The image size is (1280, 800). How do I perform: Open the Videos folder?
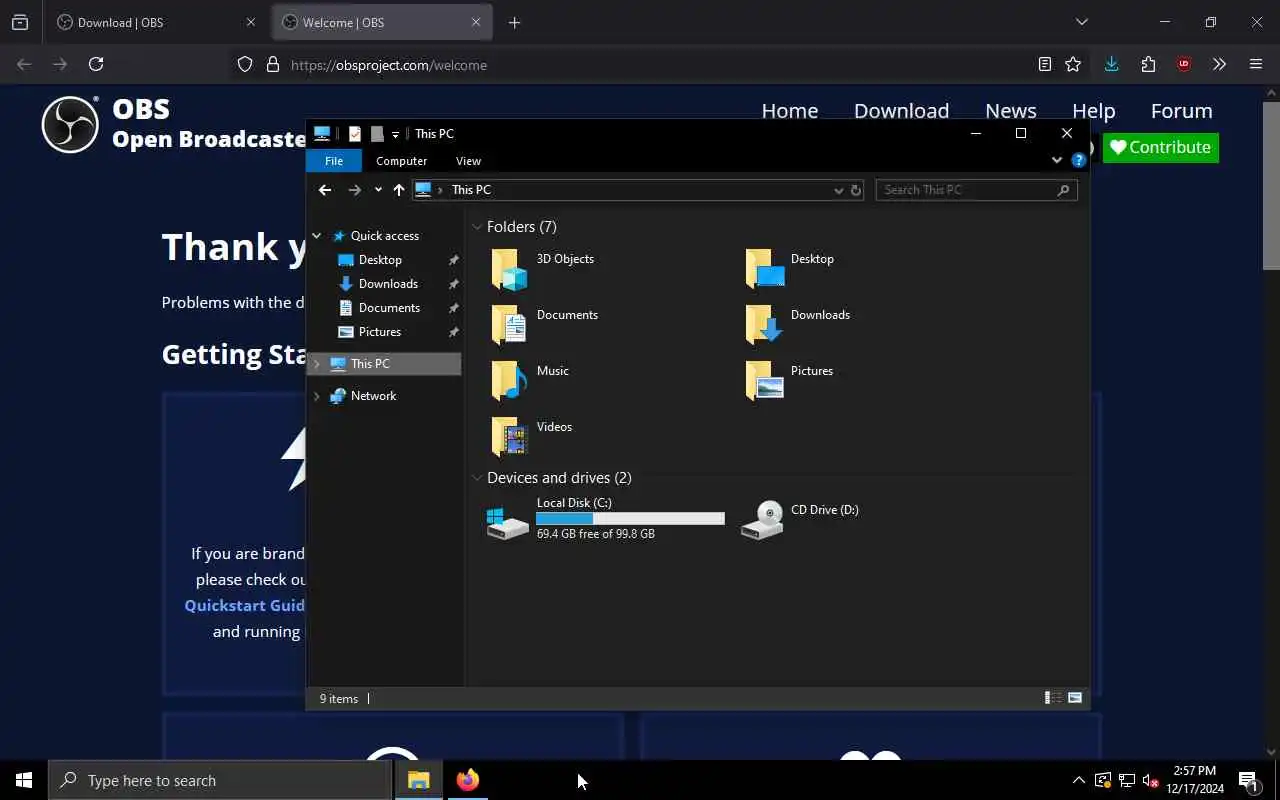532,438
